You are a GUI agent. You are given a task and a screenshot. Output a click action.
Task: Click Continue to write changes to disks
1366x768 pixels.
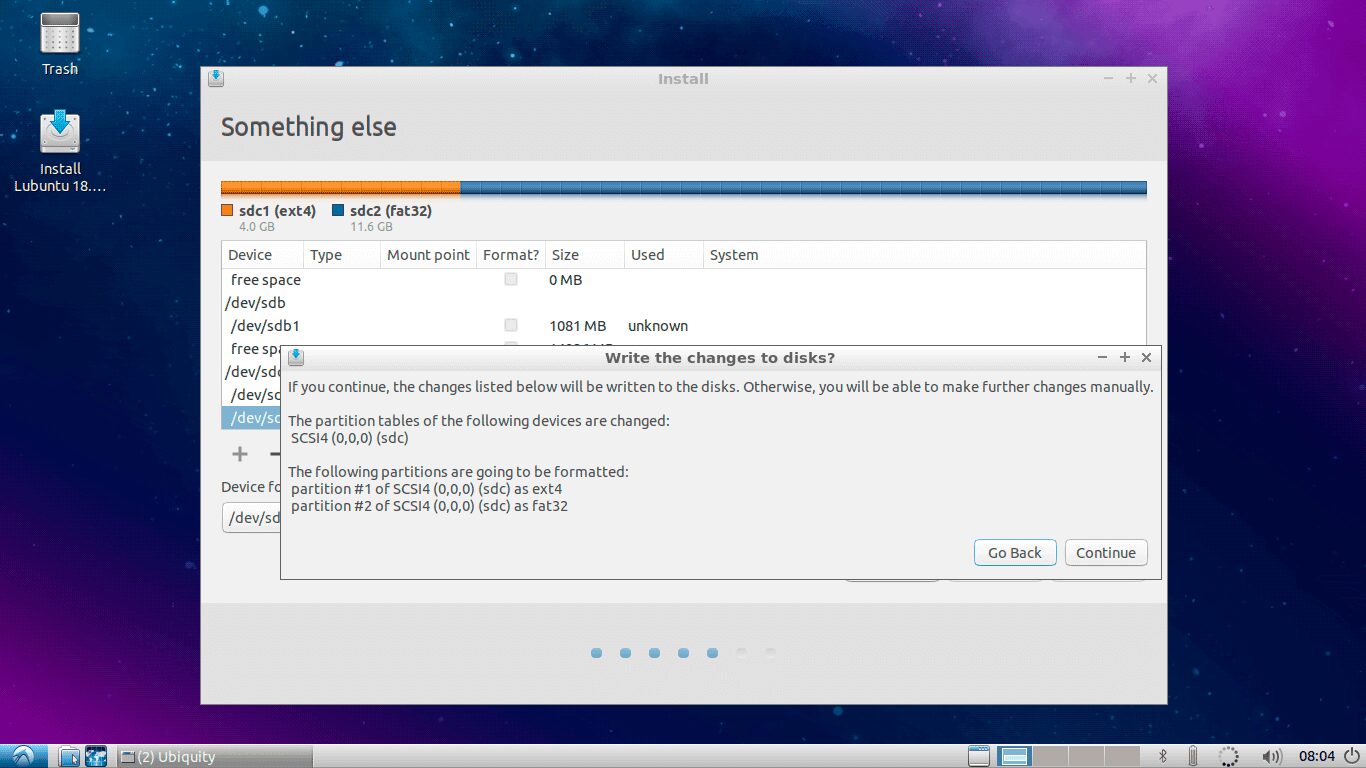point(1105,552)
